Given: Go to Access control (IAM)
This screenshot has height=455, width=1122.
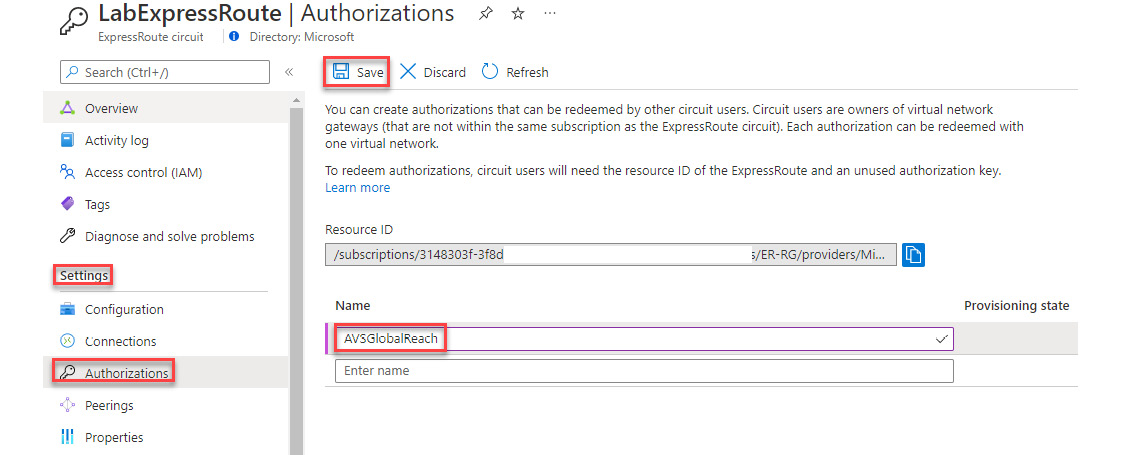Looking at the screenshot, I should coord(165,172).
